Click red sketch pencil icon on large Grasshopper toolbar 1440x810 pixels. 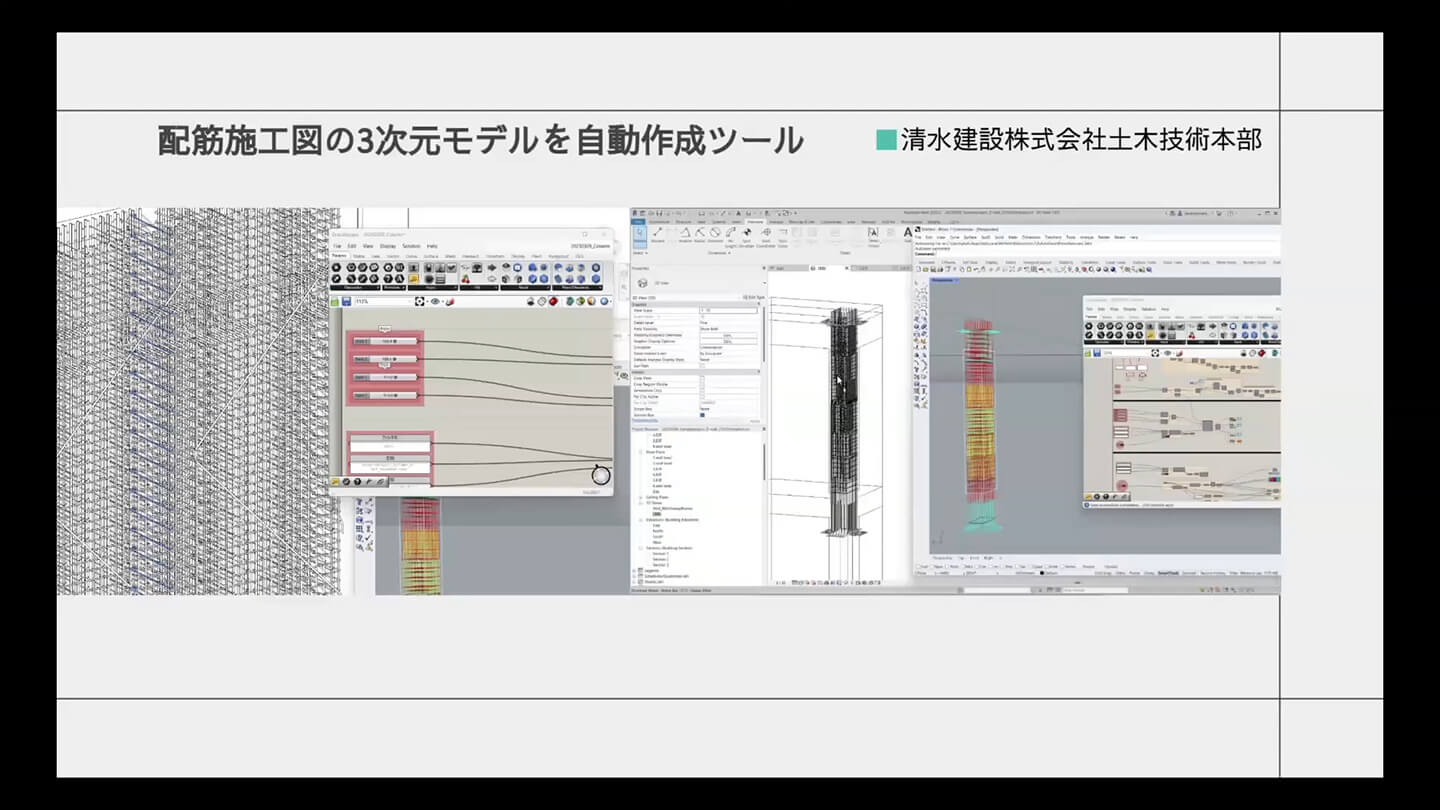[450, 302]
